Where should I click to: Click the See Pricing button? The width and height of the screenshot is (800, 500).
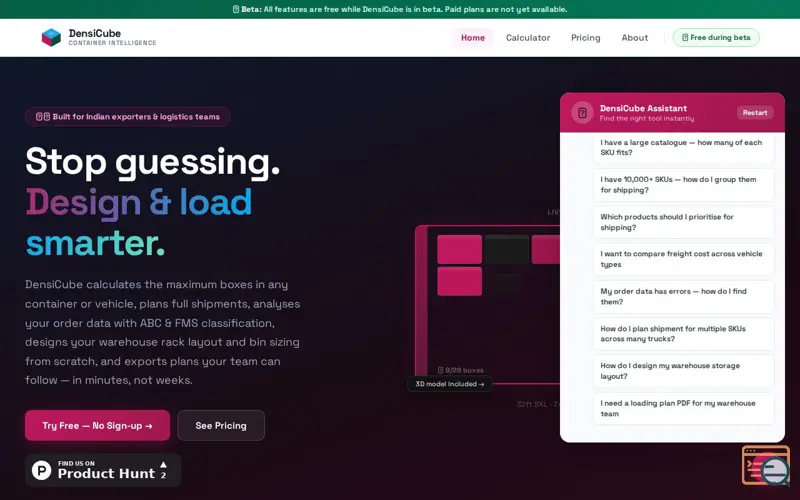tap(221, 426)
